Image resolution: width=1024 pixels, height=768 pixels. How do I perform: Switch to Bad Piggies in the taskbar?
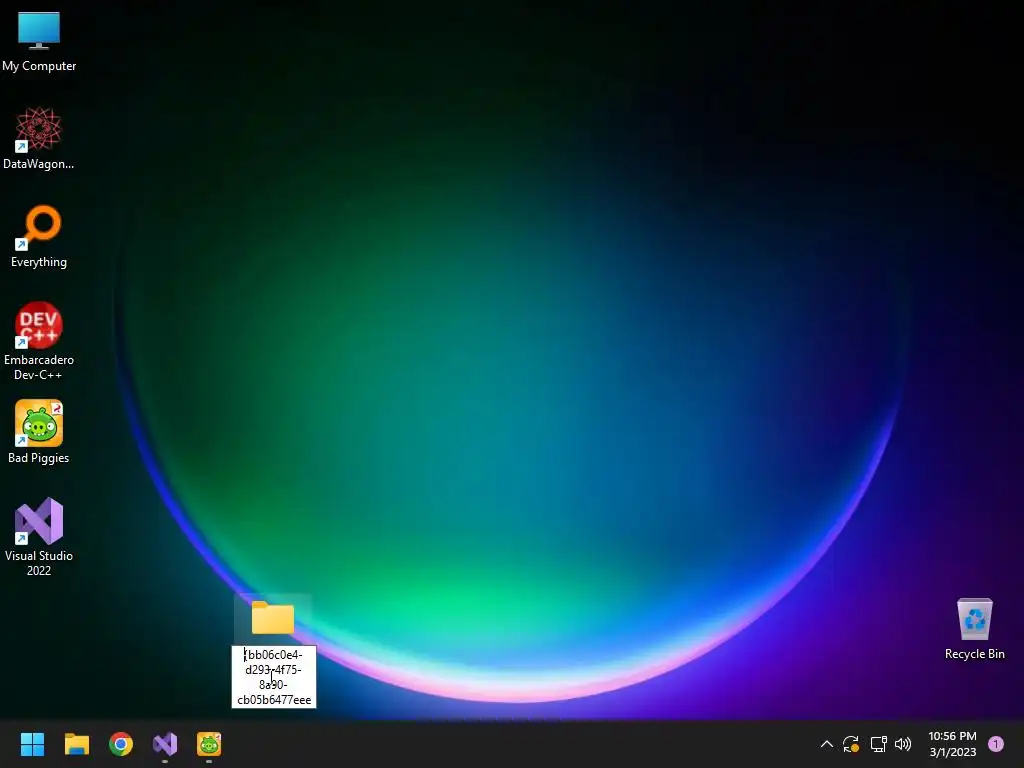point(209,744)
